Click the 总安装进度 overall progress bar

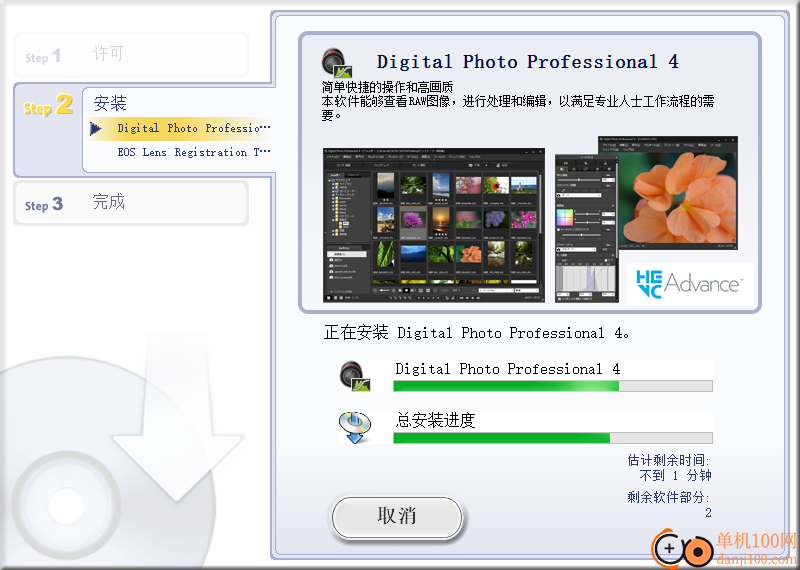click(x=553, y=438)
